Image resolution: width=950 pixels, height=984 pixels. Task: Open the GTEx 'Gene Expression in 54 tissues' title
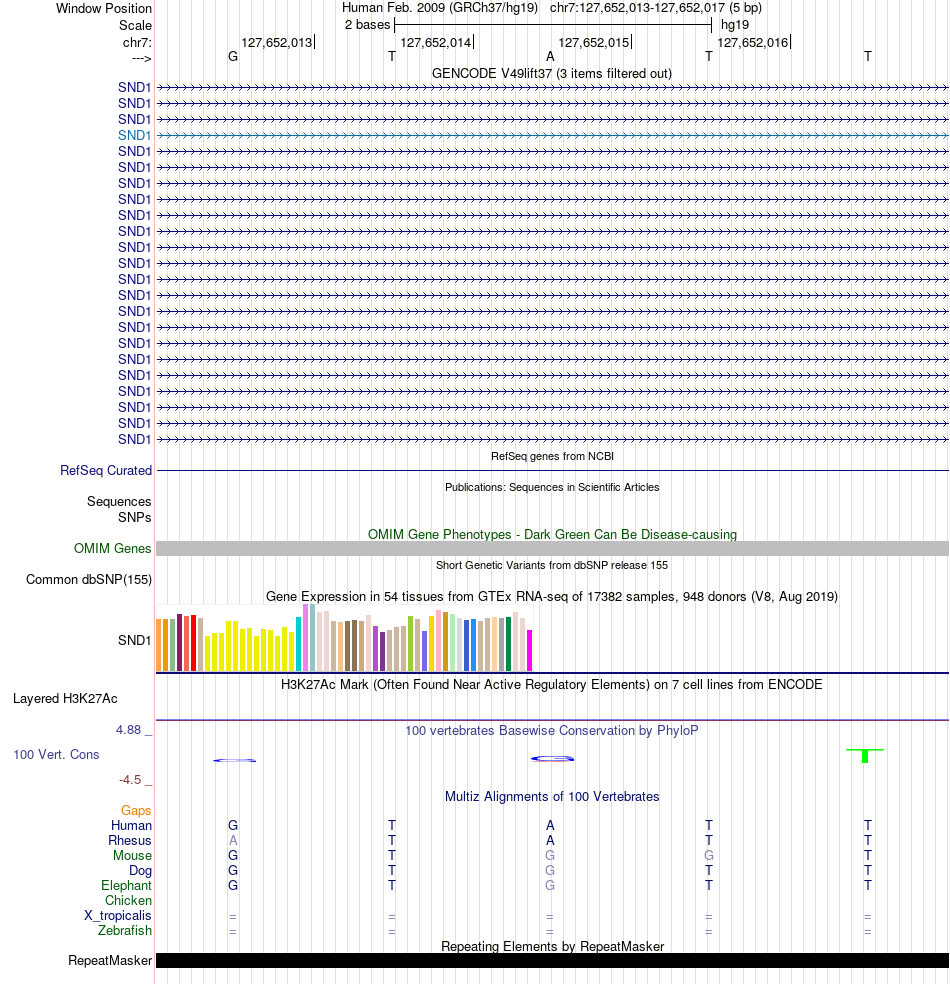tap(552, 596)
